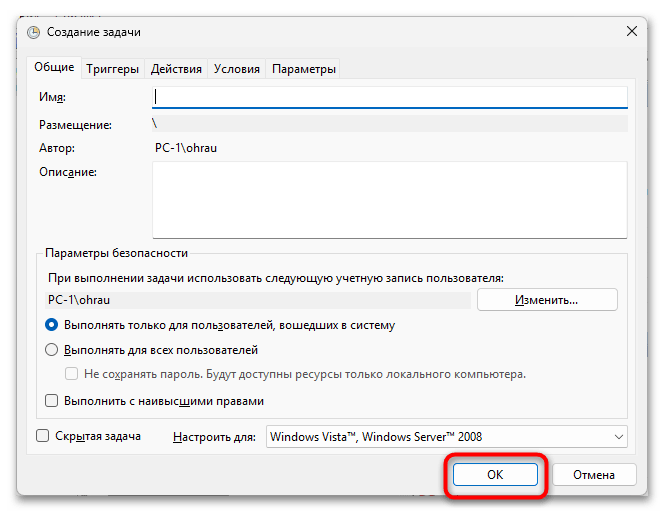This screenshot has width=664, height=512.
Task: Click the Изменить... button
Action: 547,300
